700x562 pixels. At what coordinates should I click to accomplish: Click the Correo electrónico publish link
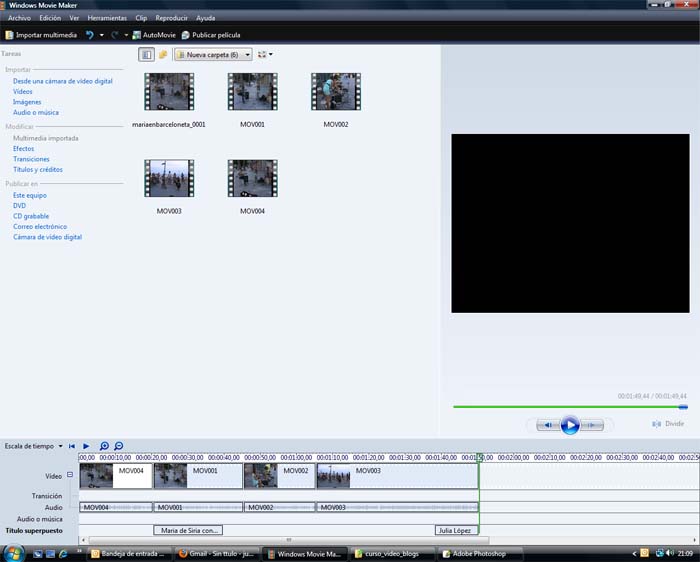pos(40,227)
